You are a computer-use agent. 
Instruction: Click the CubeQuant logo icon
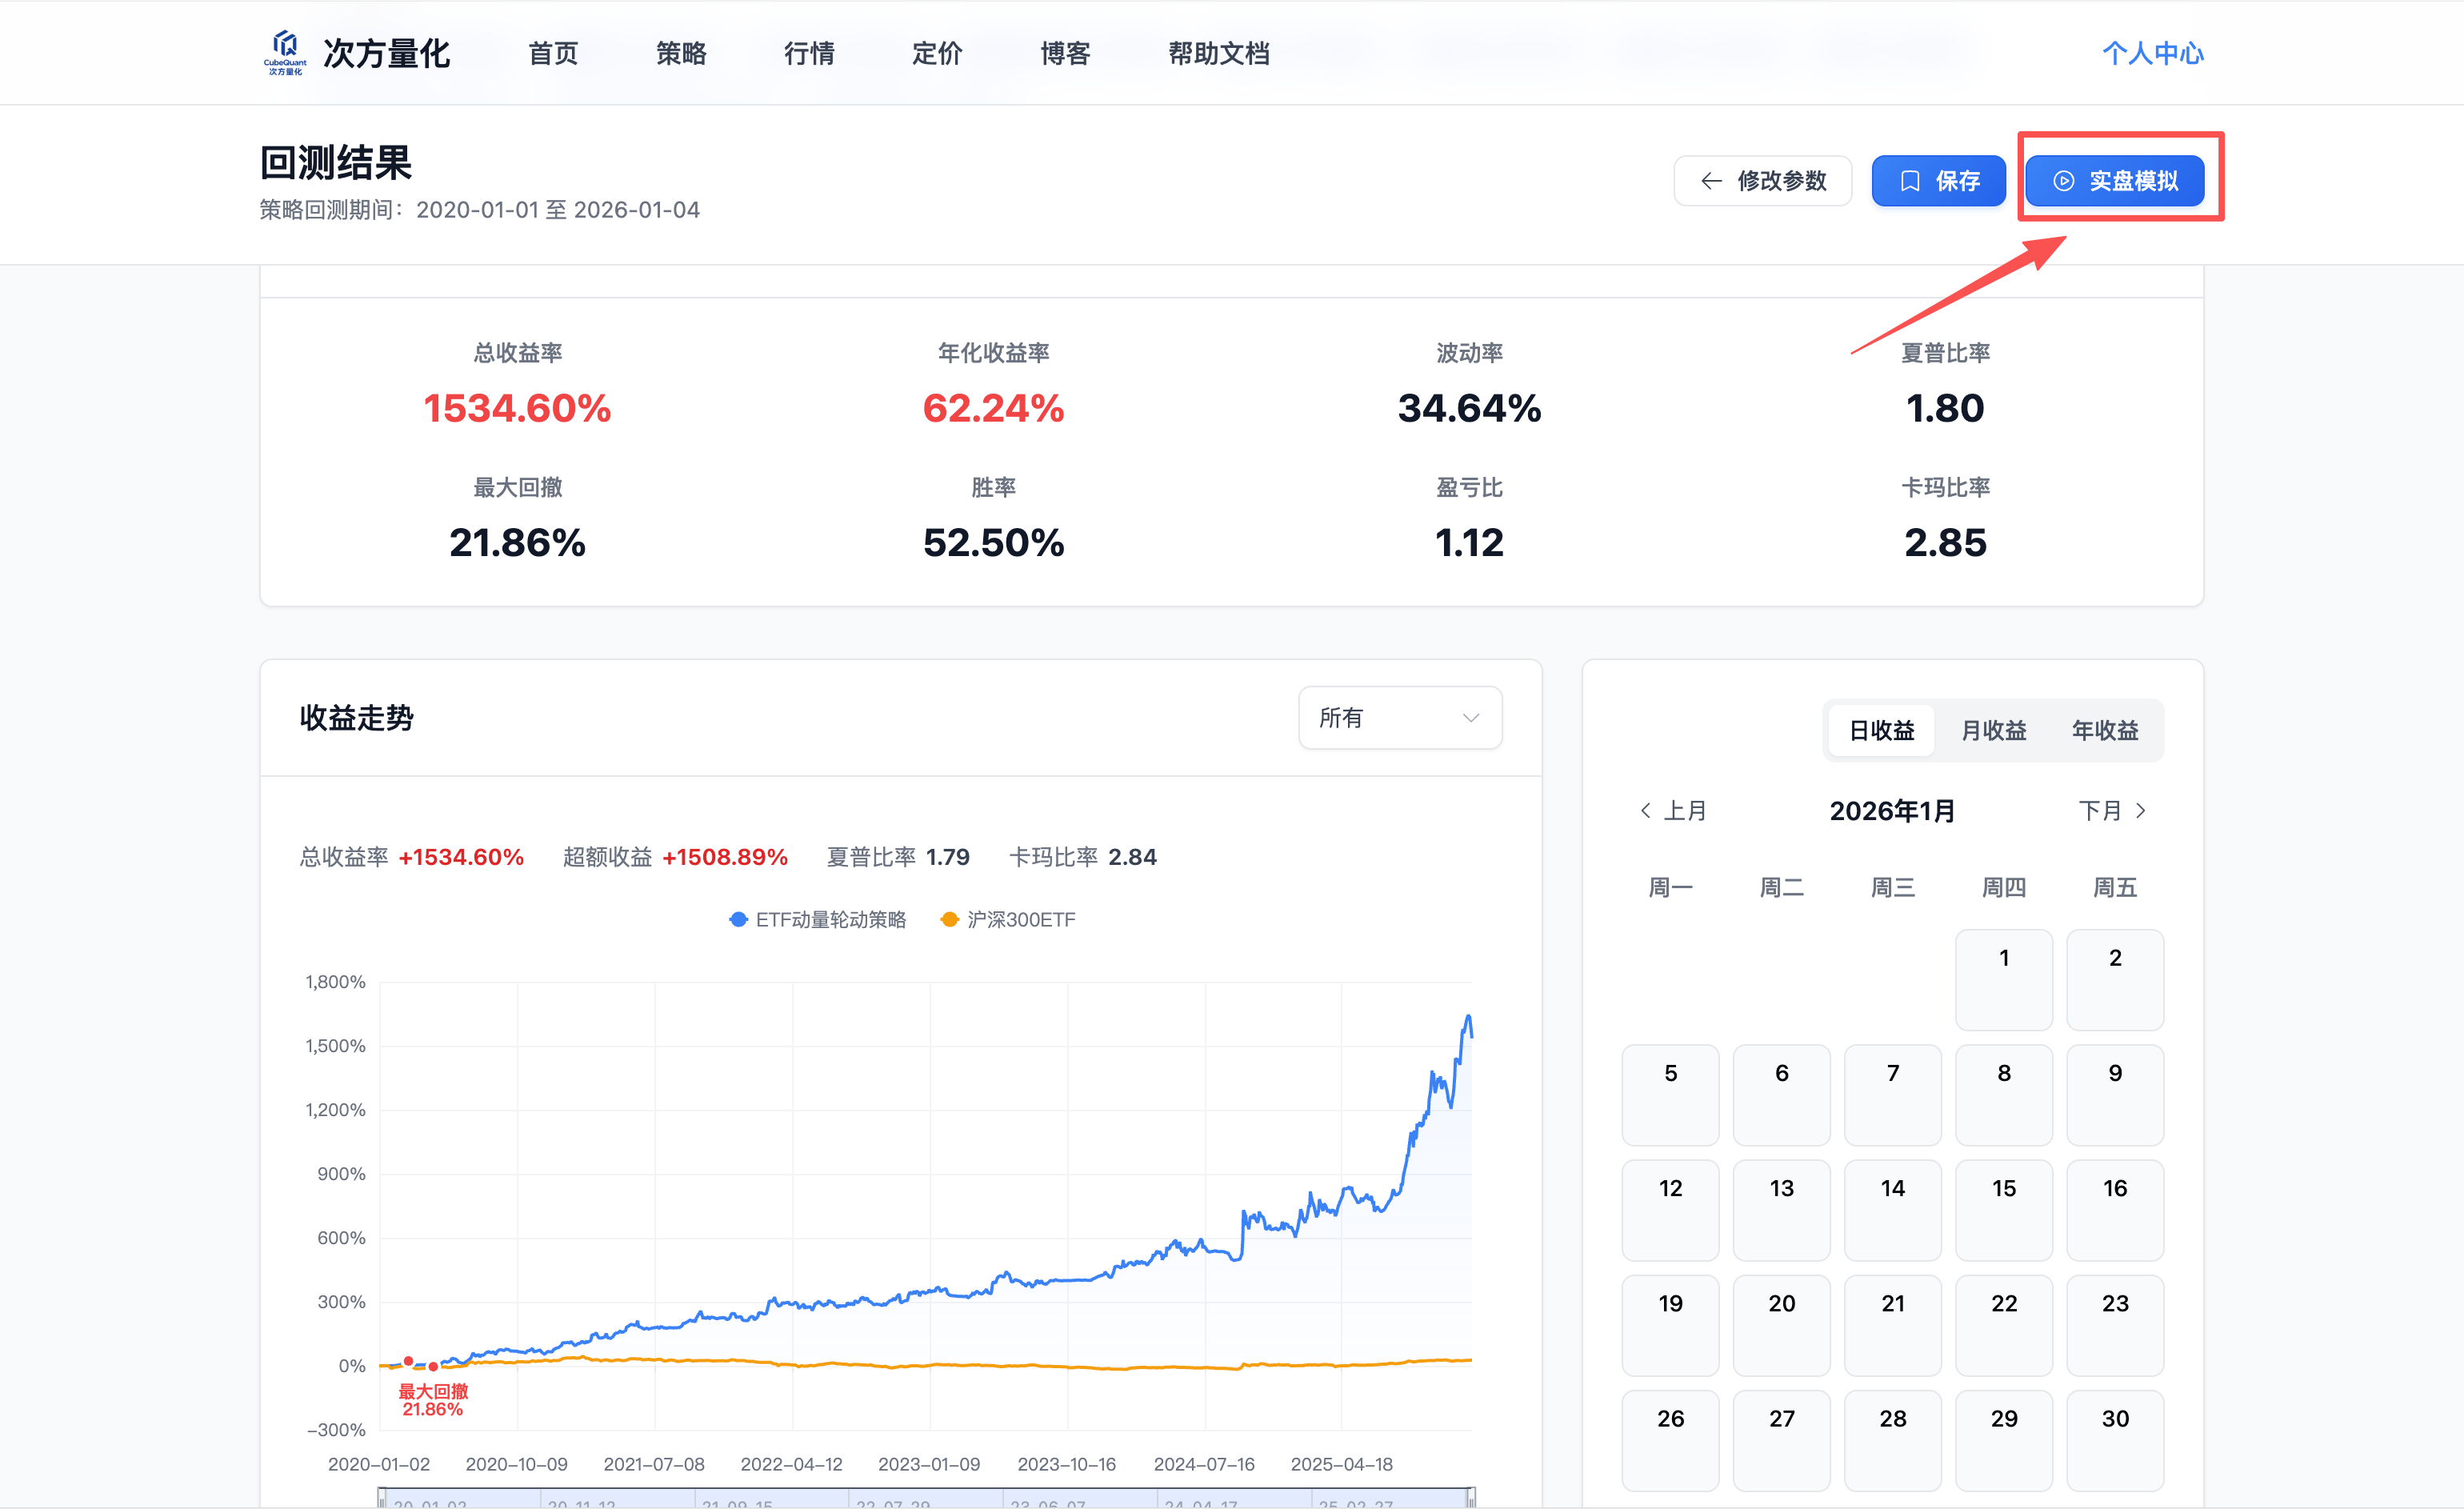285,50
